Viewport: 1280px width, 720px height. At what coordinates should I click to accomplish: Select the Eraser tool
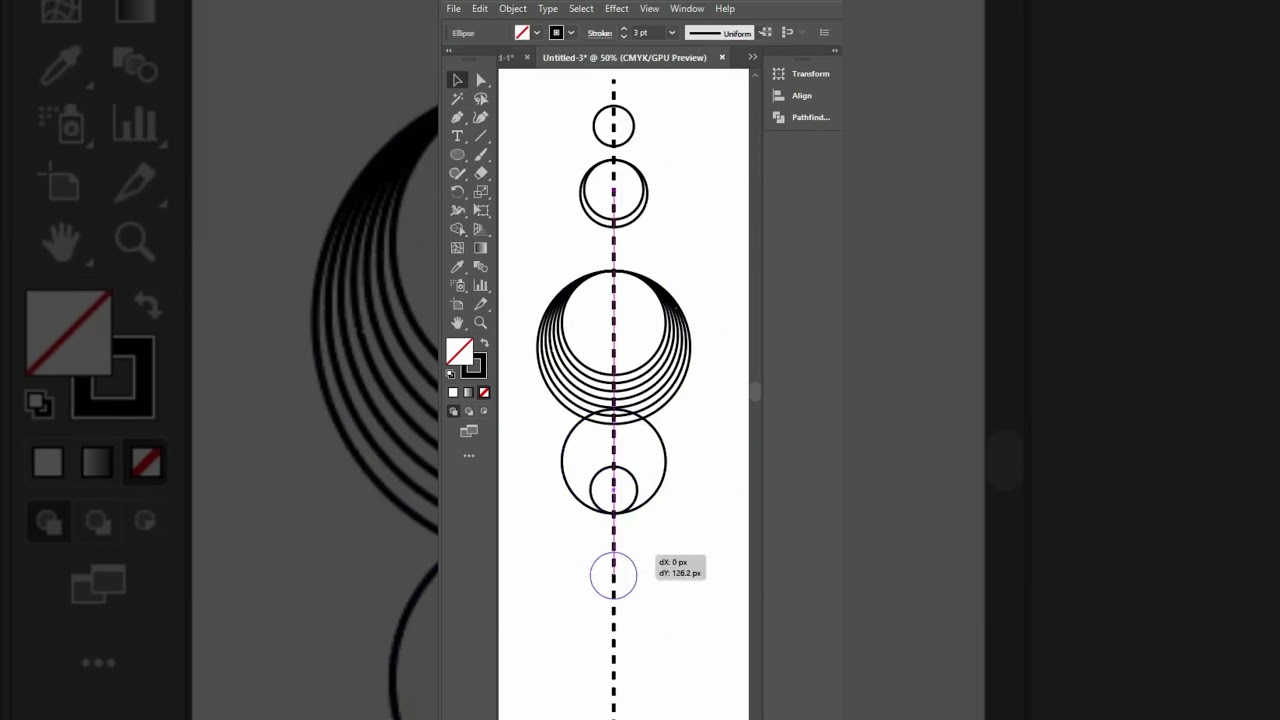(481, 173)
